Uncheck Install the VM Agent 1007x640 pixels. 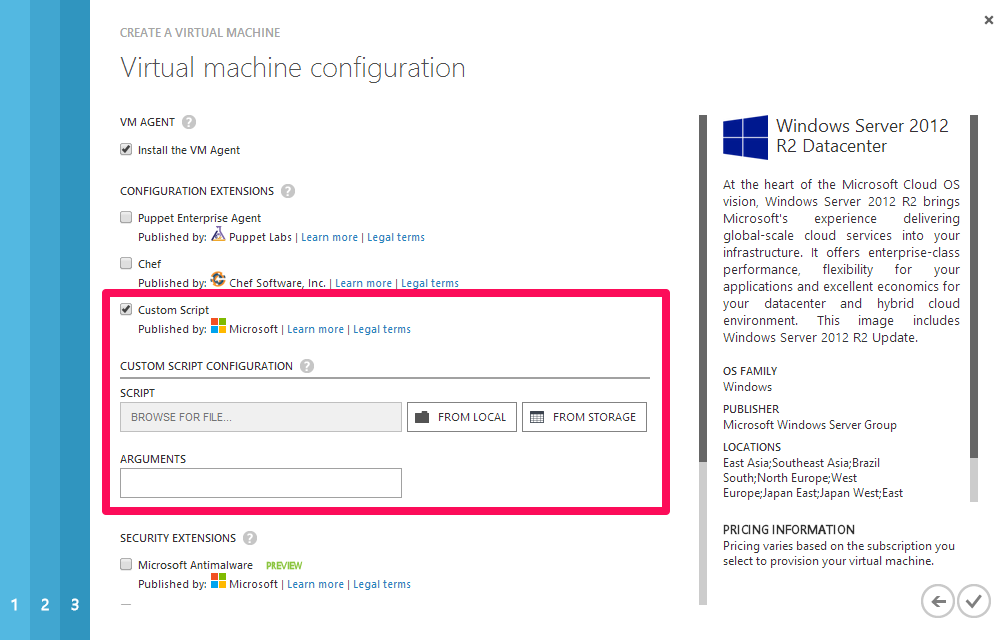(x=126, y=150)
